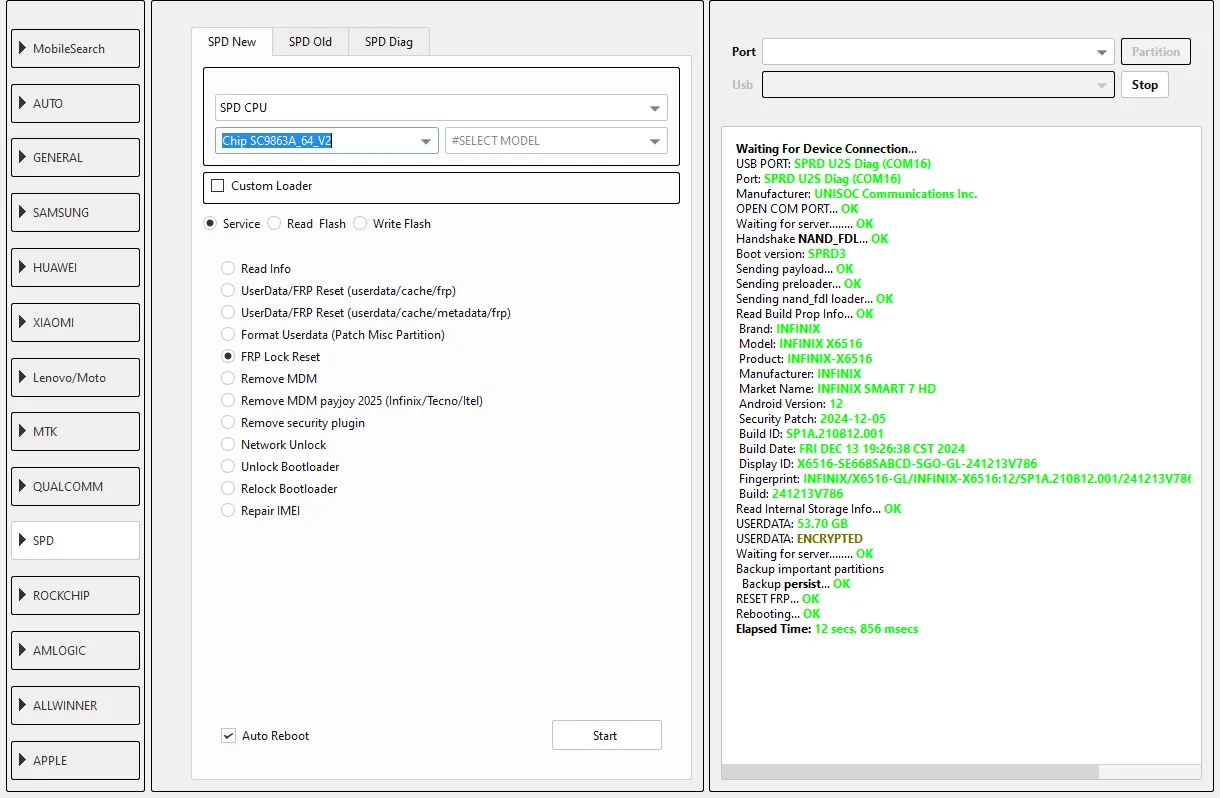Expand the SAMSUNG sidebar arrow

click(x=23, y=213)
